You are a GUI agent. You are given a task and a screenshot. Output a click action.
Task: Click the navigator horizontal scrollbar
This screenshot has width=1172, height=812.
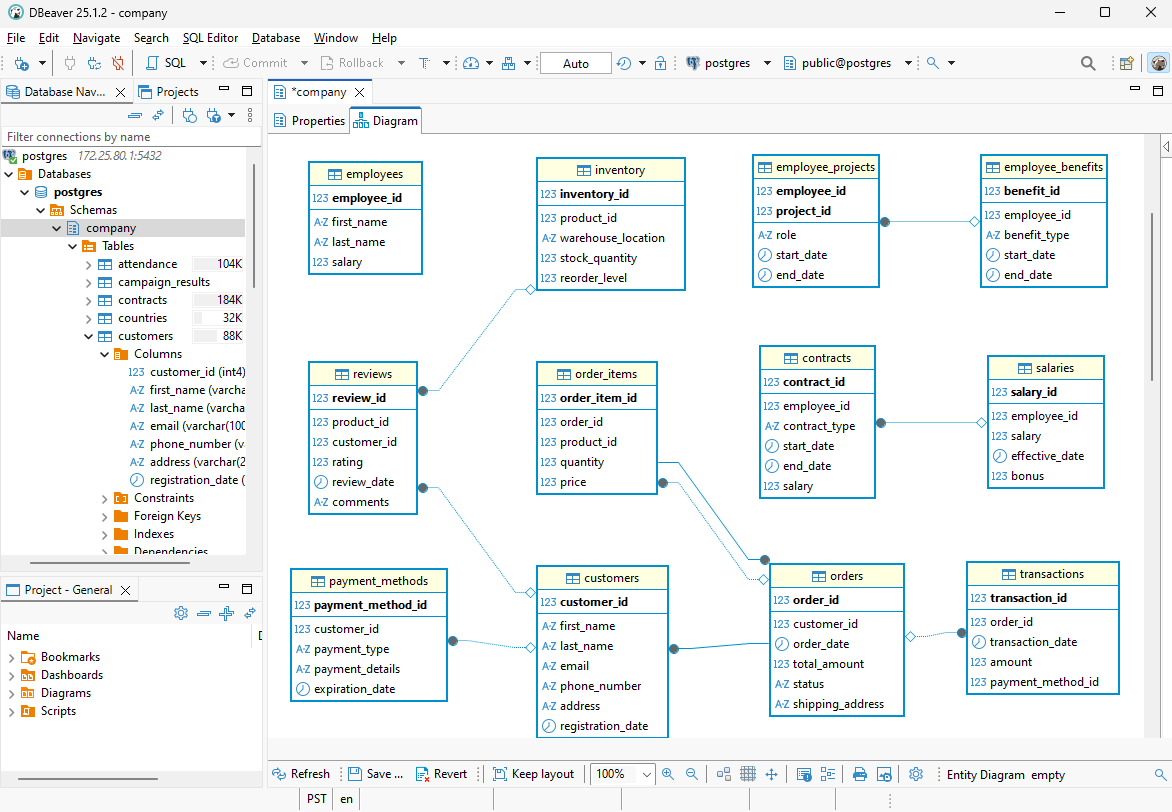coord(110,563)
